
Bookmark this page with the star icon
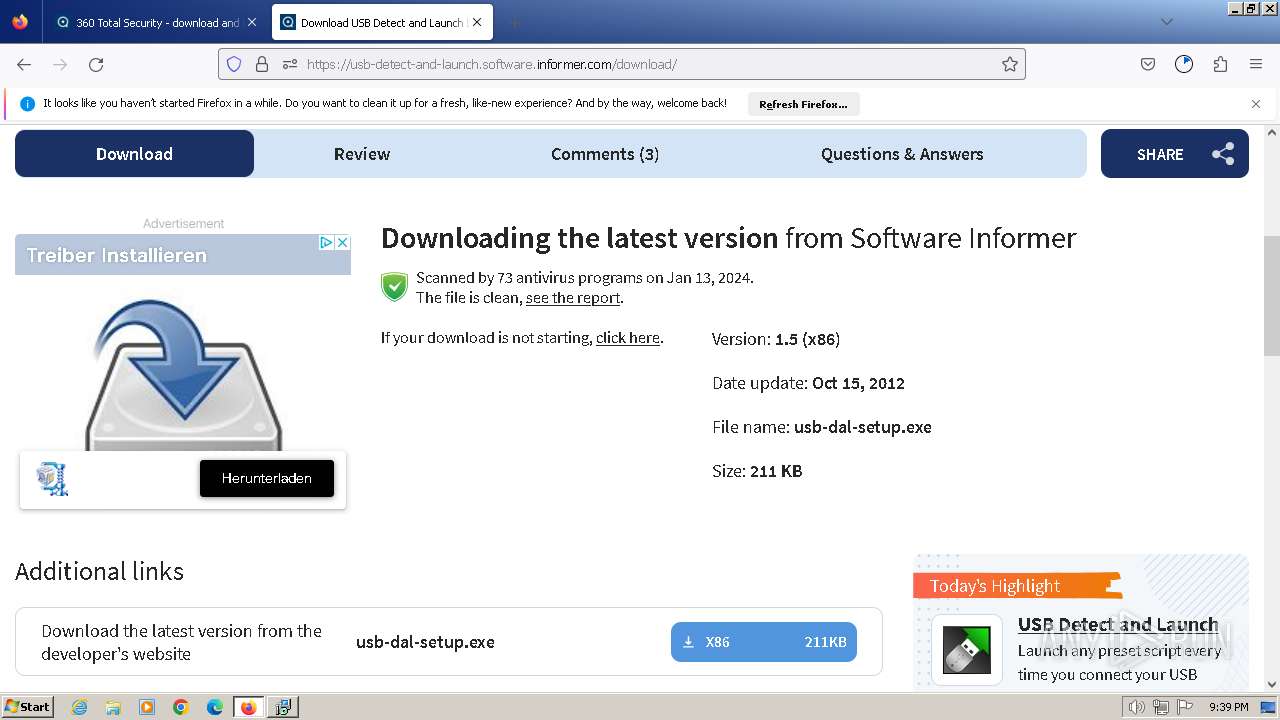[x=1010, y=64]
